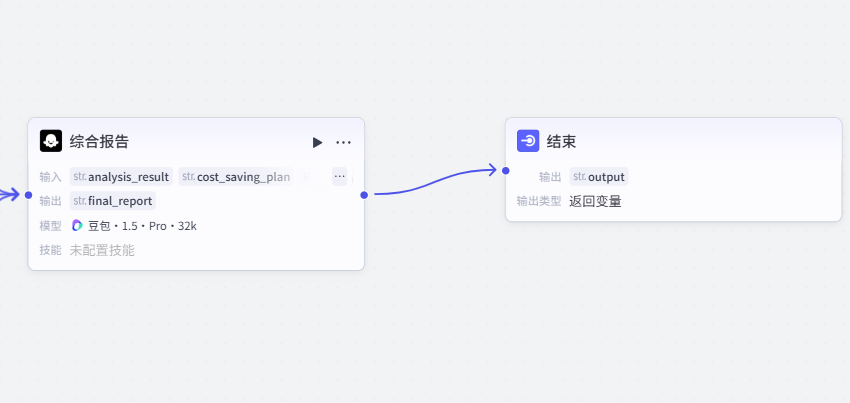Click the purple 结束 node icon
Viewport: 850px width, 403px height.
pos(528,141)
